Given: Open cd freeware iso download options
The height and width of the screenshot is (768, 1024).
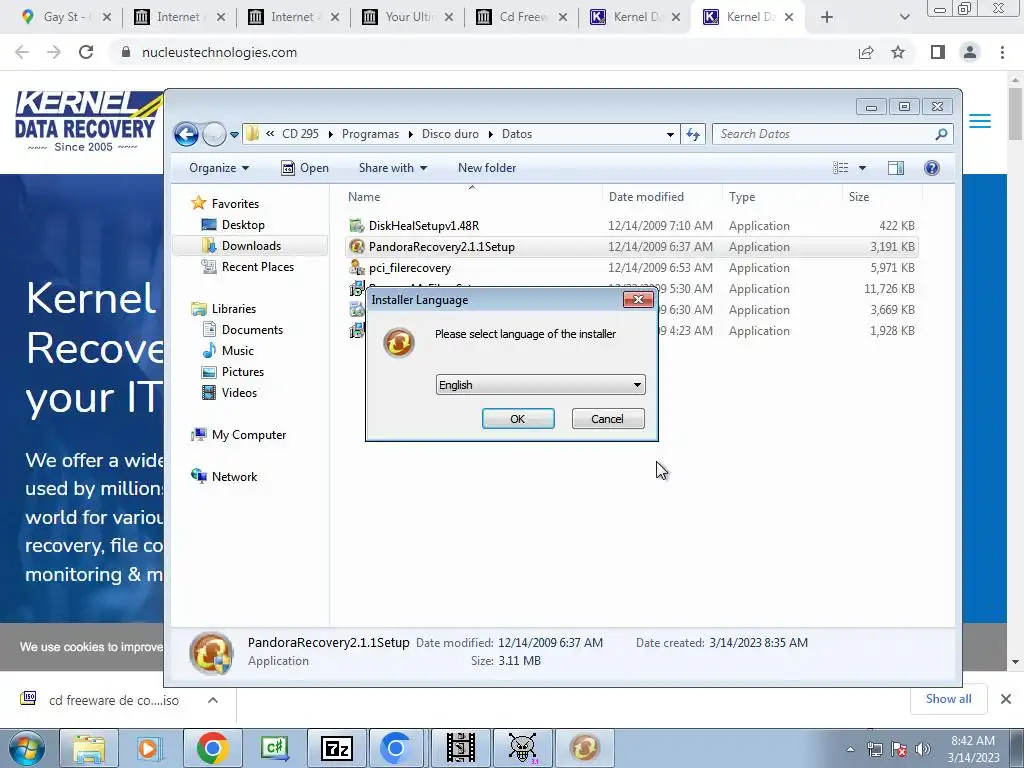Looking at the screenshot, I should (x=213, y=700).
